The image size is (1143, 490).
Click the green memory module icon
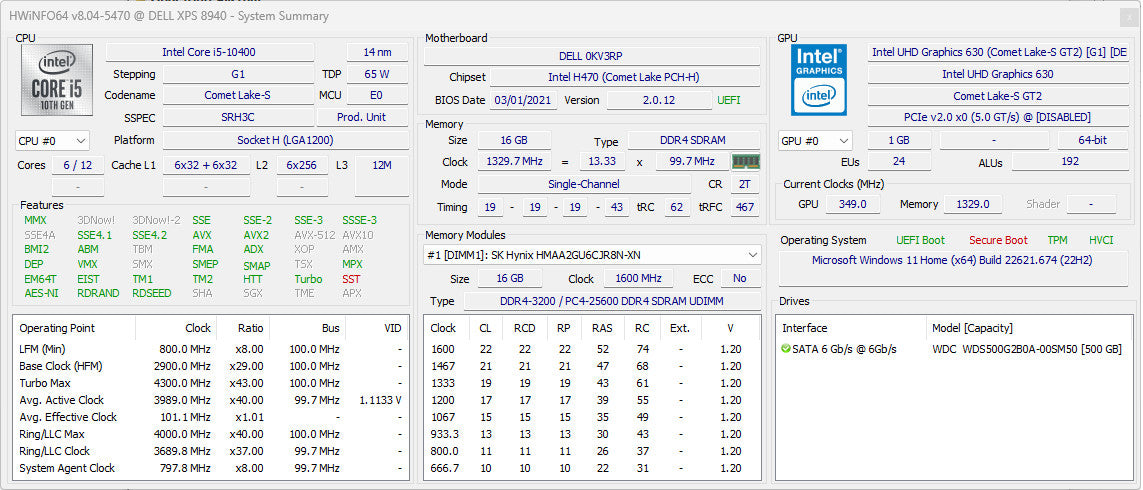[x=745, y=162]
